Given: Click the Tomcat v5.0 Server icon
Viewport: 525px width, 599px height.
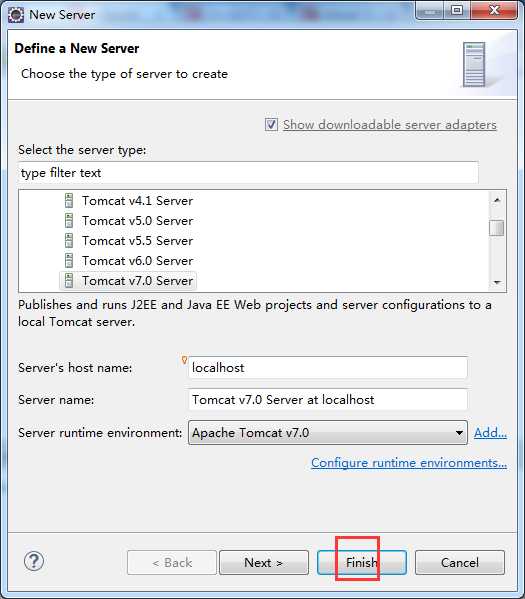Looking at the screenshot, I should (69, 220).
